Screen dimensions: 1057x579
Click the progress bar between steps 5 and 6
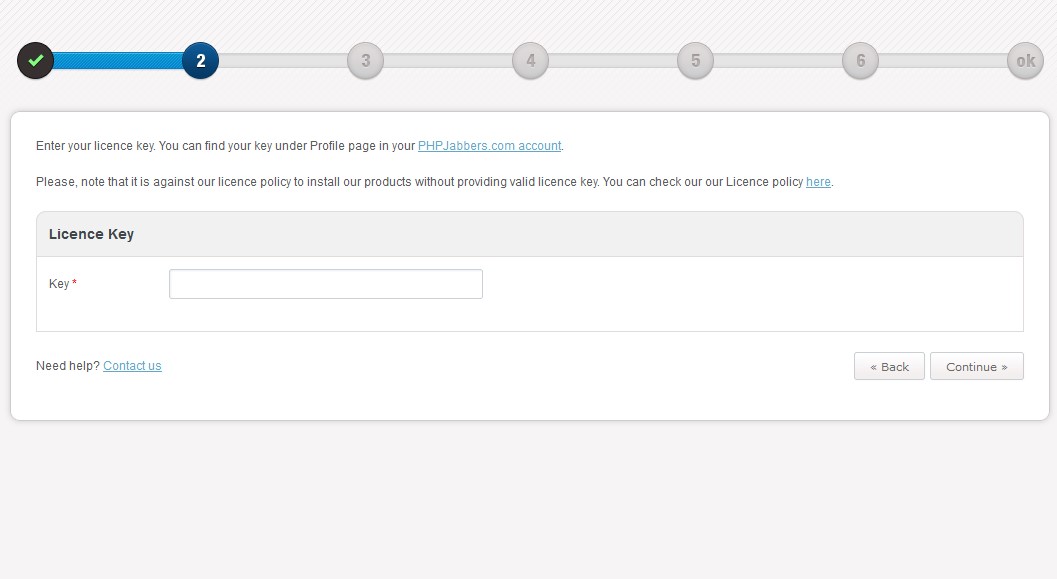coord(778,61)
